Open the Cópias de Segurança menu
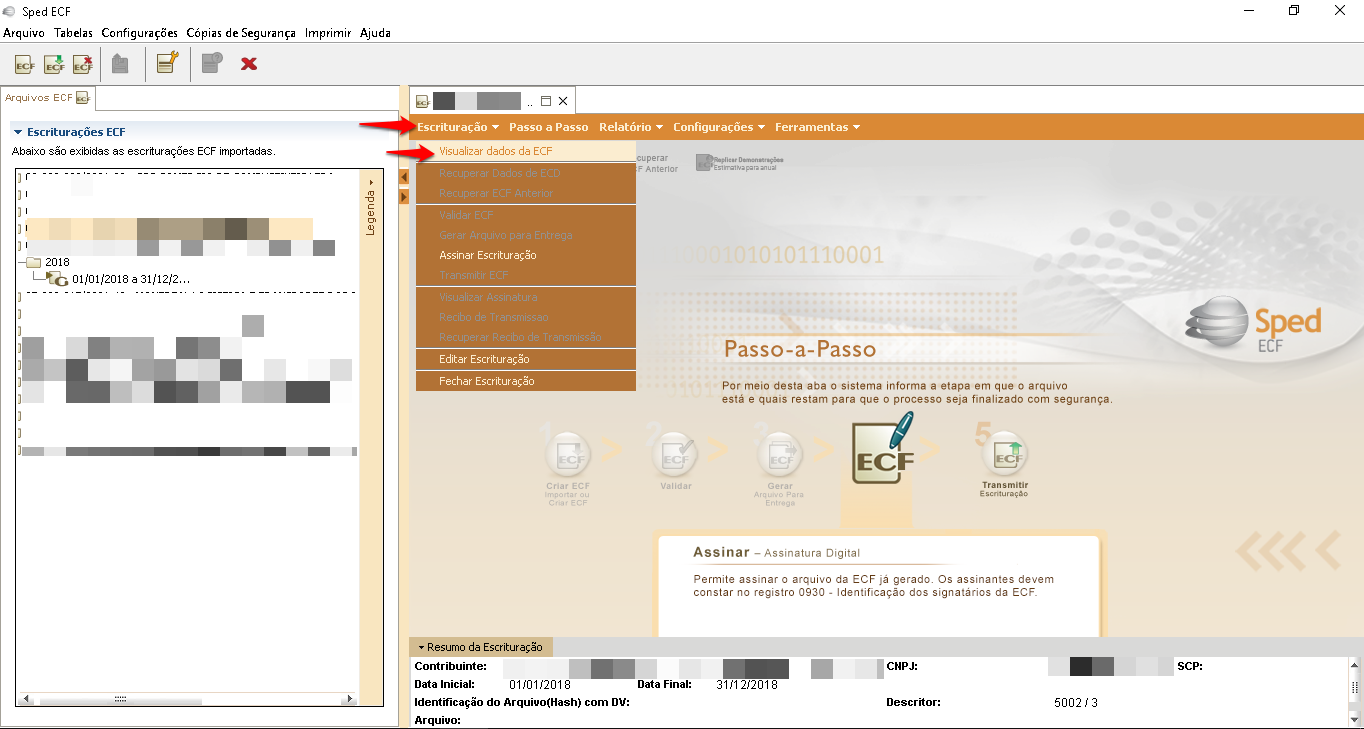The image size is (1364, 729). pos(241,33)
